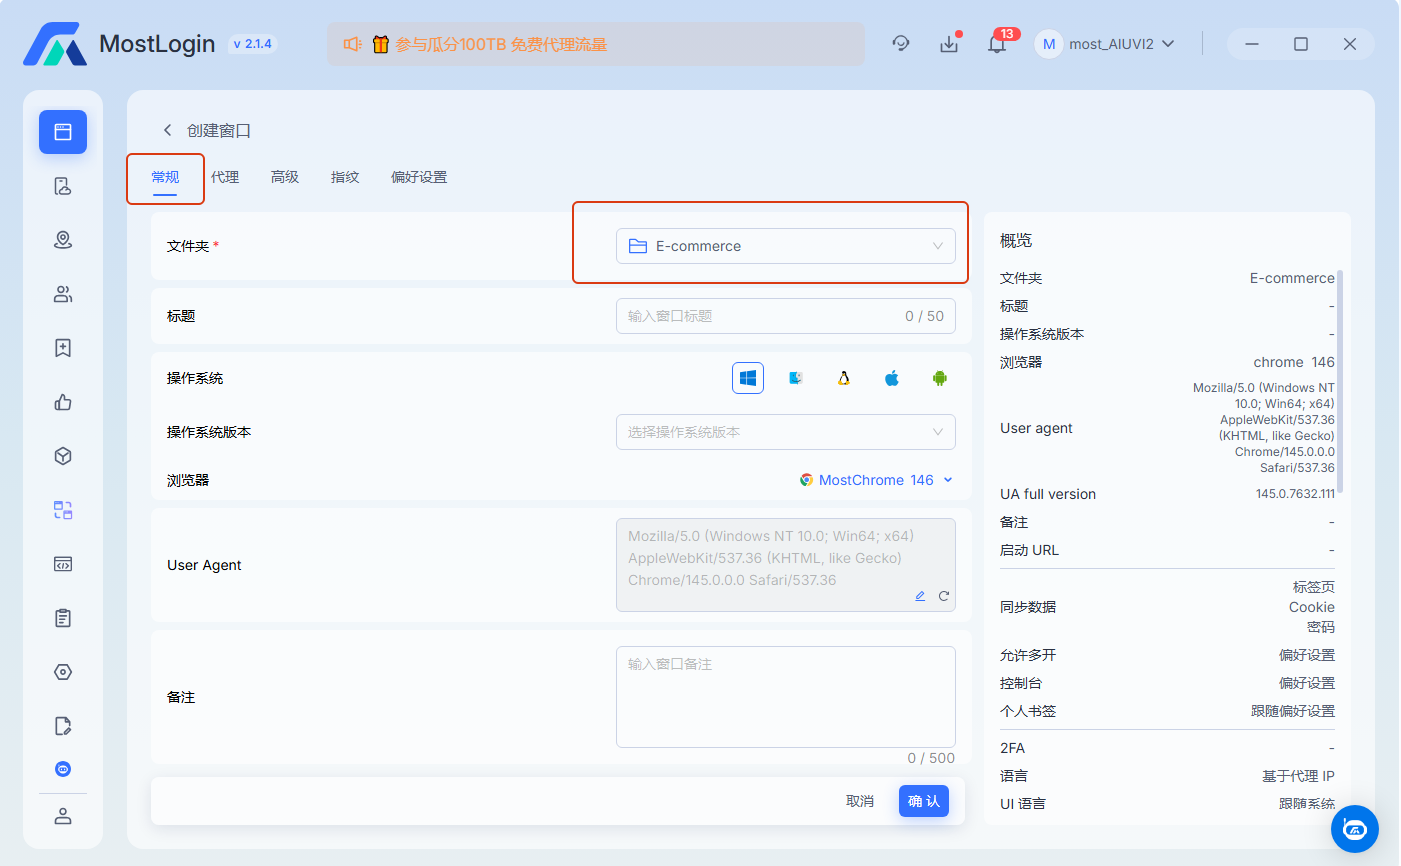The width and height of the screenshot is (1401, 866).
Task: Click the User Agent edit pencil icon
Action: 920,596
